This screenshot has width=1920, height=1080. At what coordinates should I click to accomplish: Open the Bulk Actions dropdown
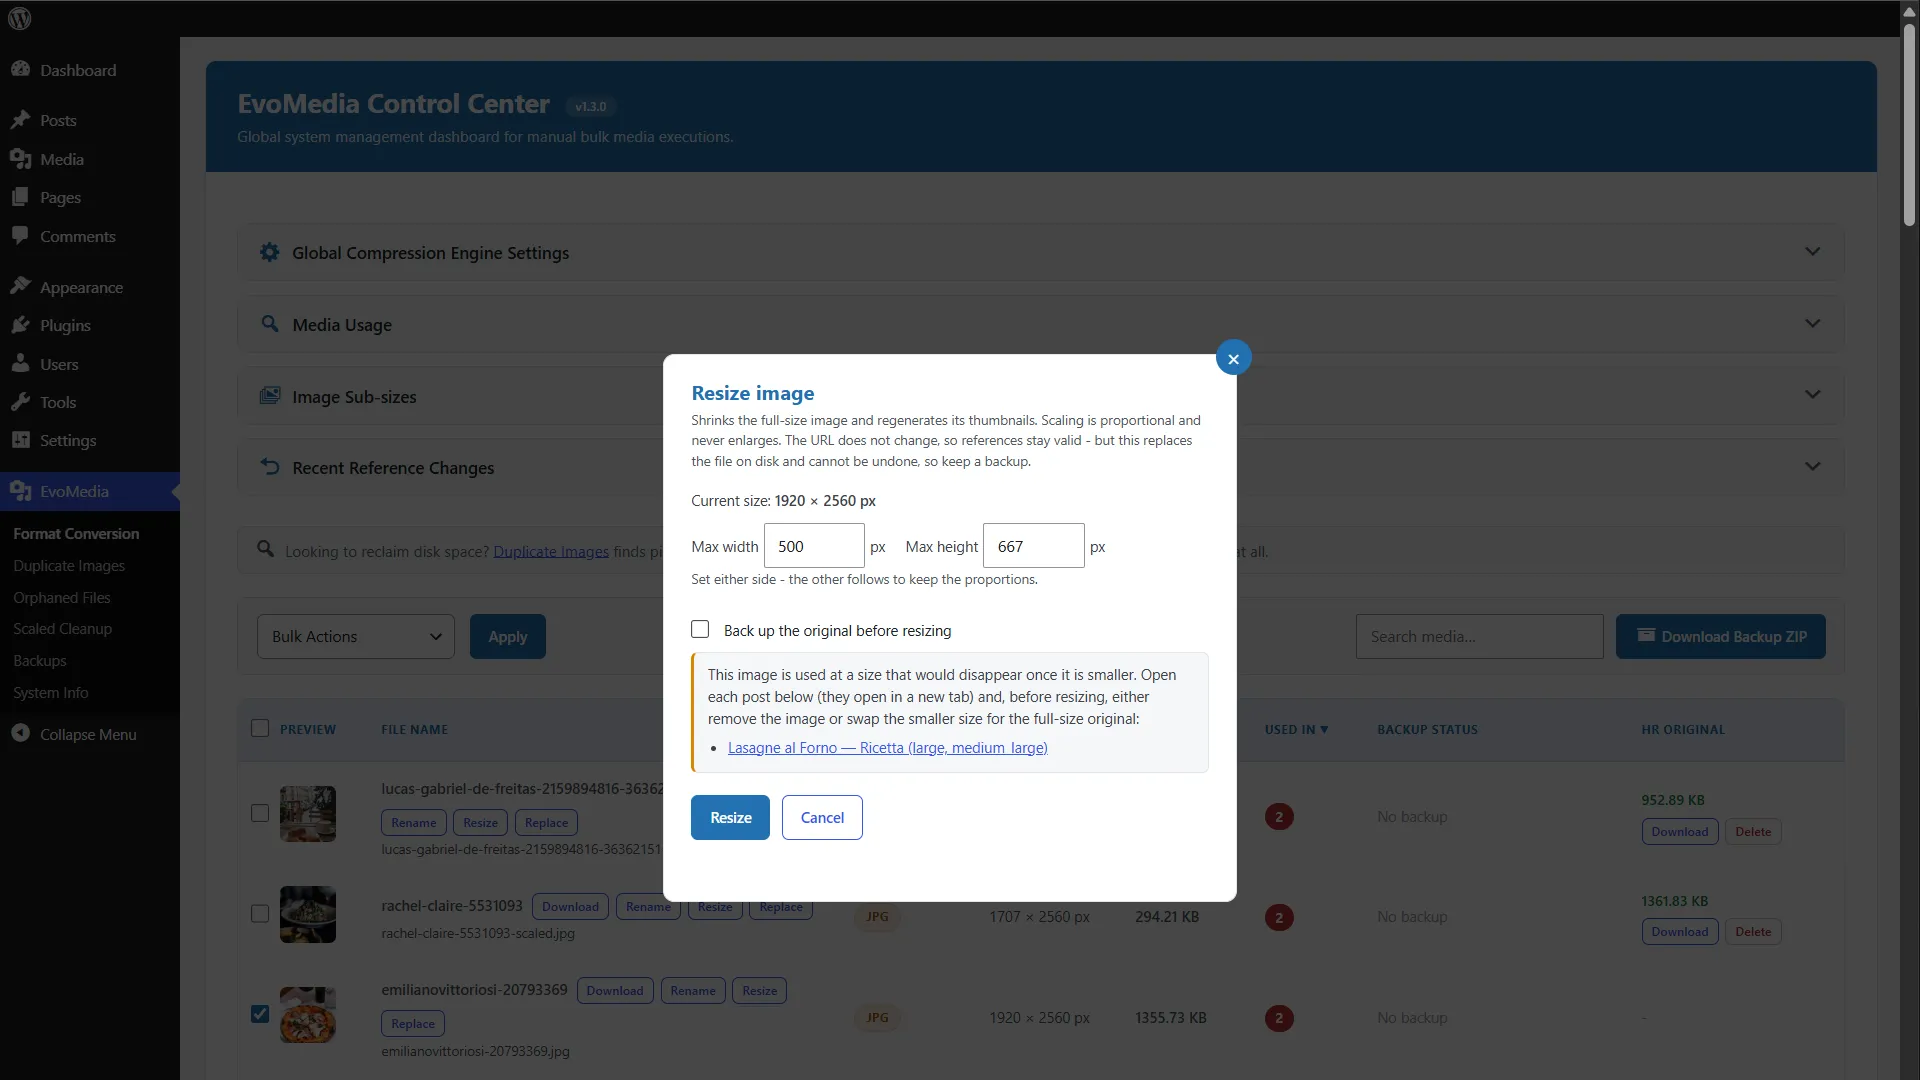(x=356, y=636)
